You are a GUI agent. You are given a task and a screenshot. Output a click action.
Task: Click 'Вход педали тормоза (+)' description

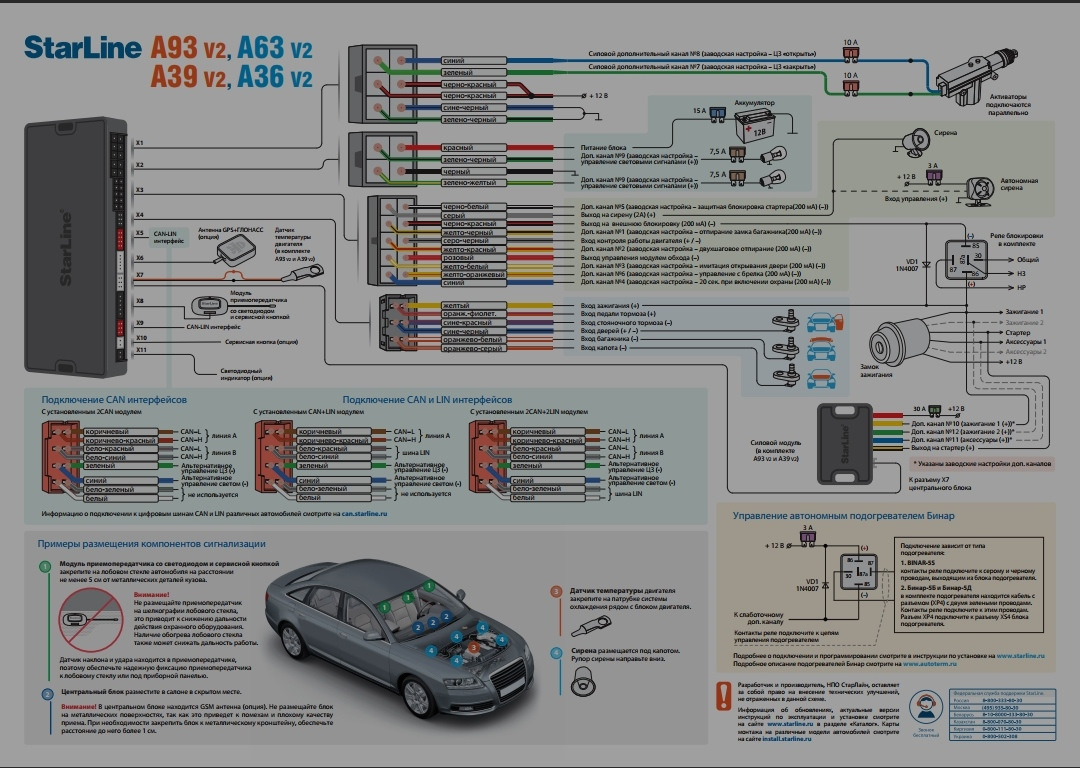point(618,313)
